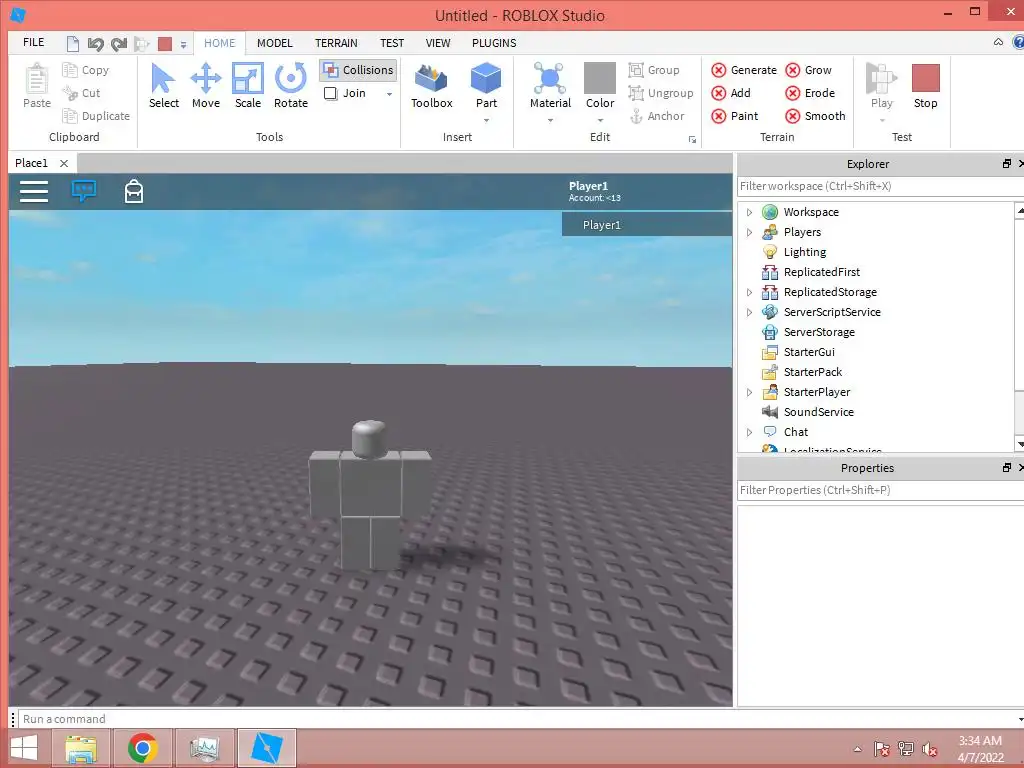
Task: Click the Add terrain button
Action: pyautogui.click(x=731, y=93)
